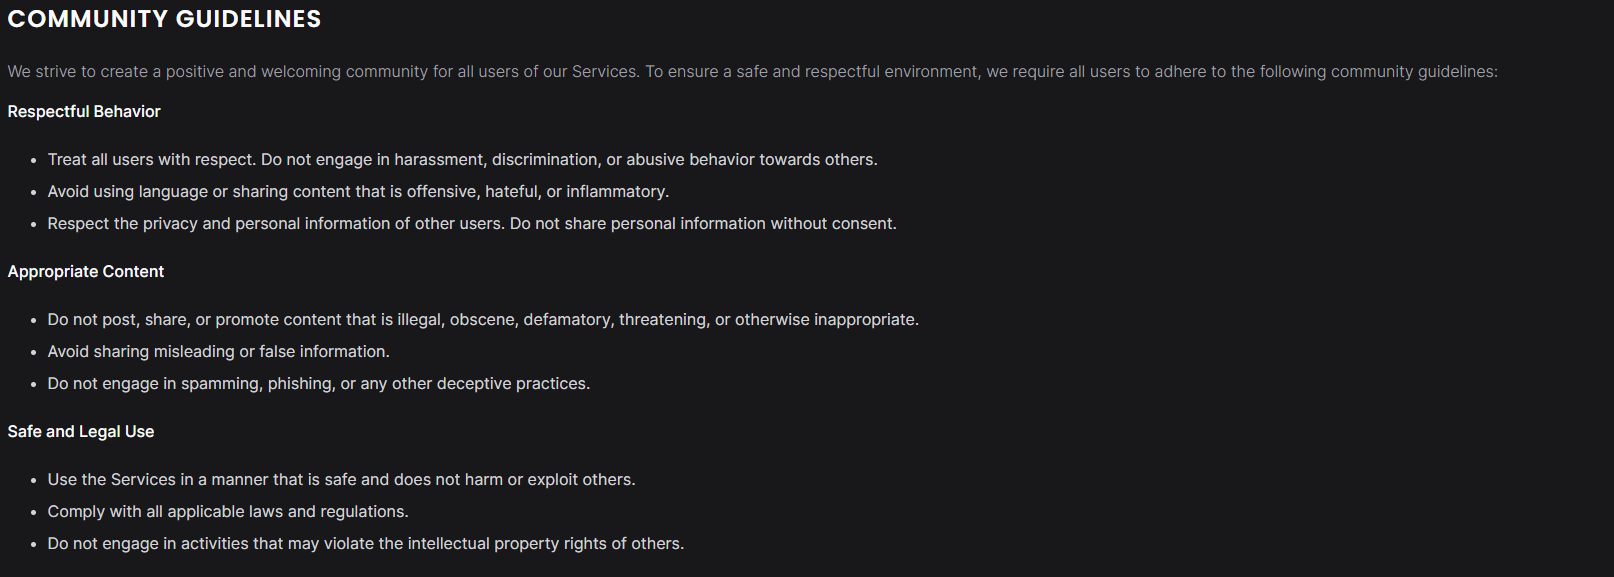Click the 'Use the Services in a manner' bullet
Screen dimensions: 1614x577
[x=341, y=480]
